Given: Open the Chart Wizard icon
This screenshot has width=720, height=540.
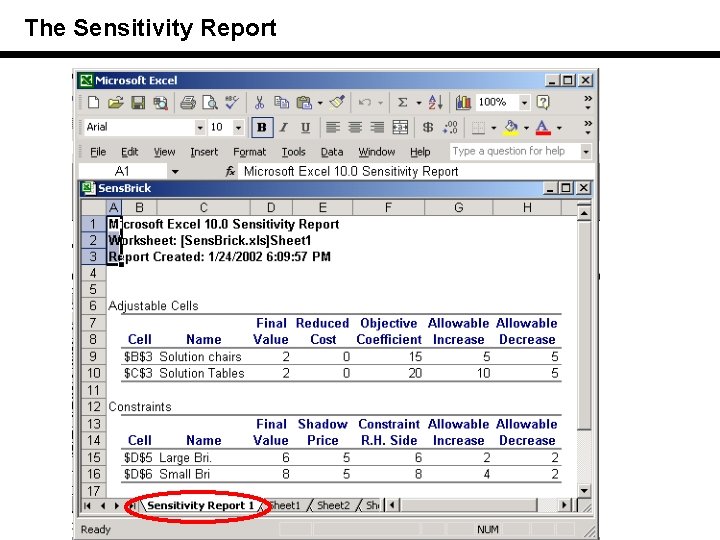Looking at the screenshot, I should click(x=463, y=102).
